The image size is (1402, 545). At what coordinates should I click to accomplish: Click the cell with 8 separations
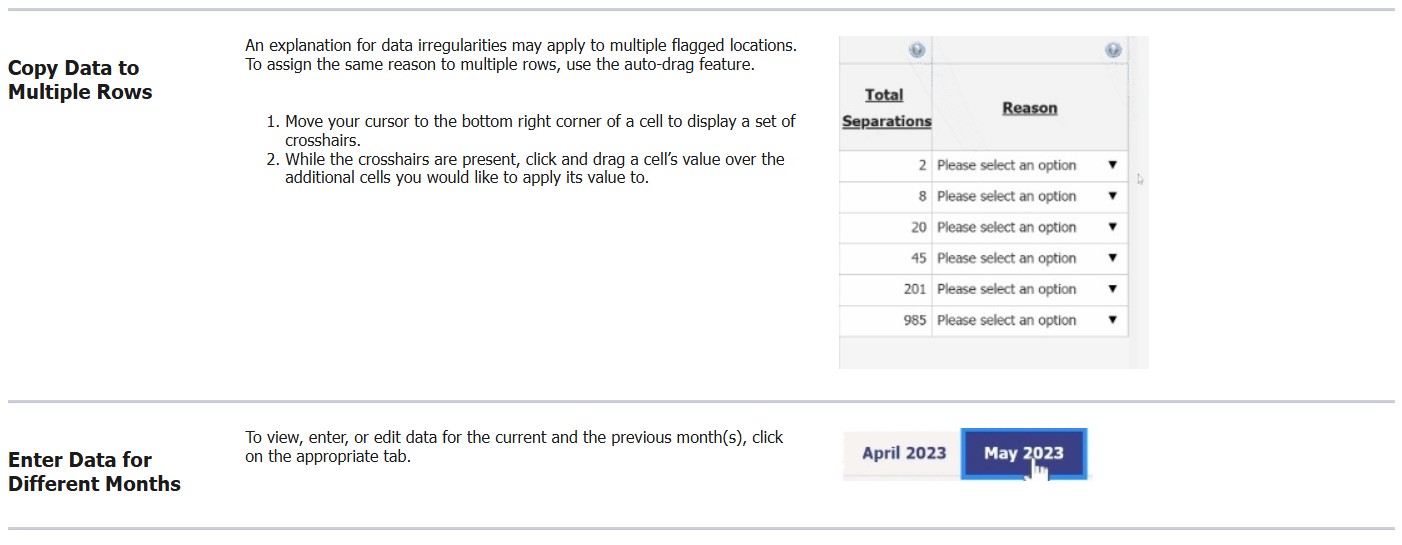886,197
